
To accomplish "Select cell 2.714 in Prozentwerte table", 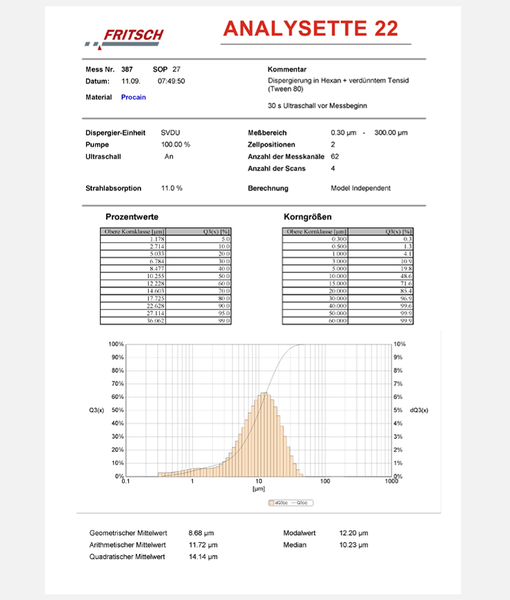I will click(133, 246).
